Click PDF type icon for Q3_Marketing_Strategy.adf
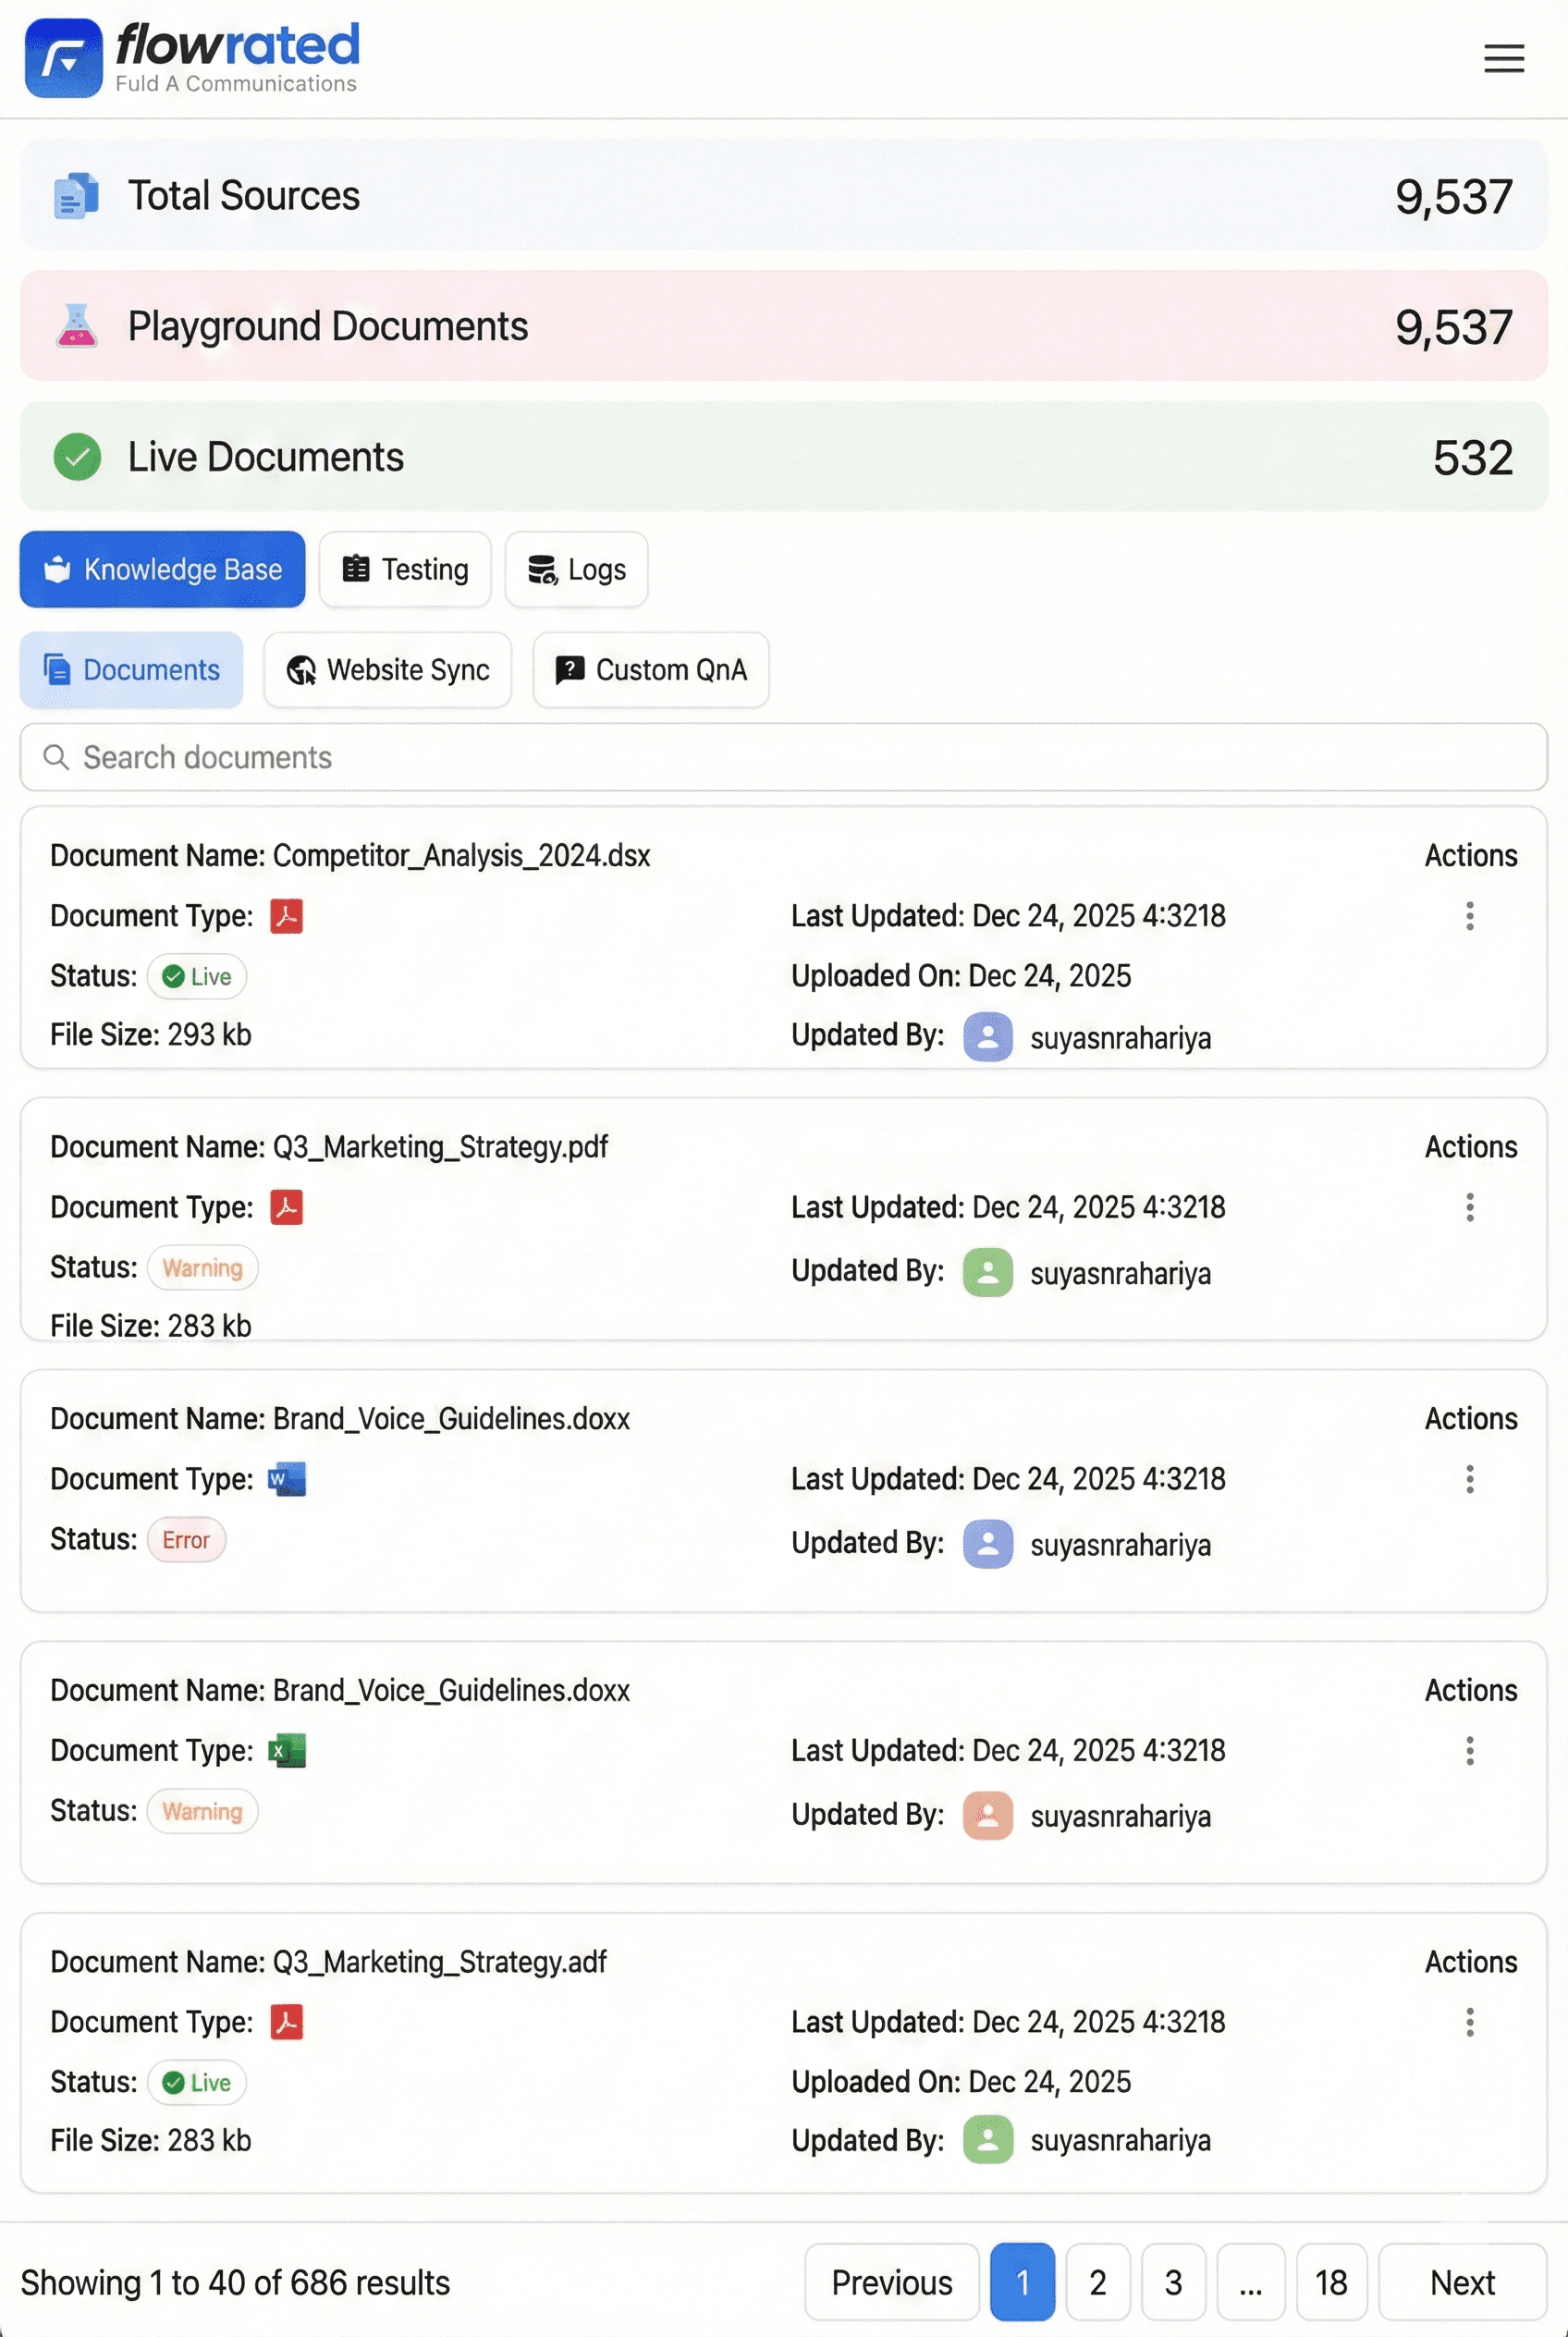1568x2337 pixels. 287,2022
